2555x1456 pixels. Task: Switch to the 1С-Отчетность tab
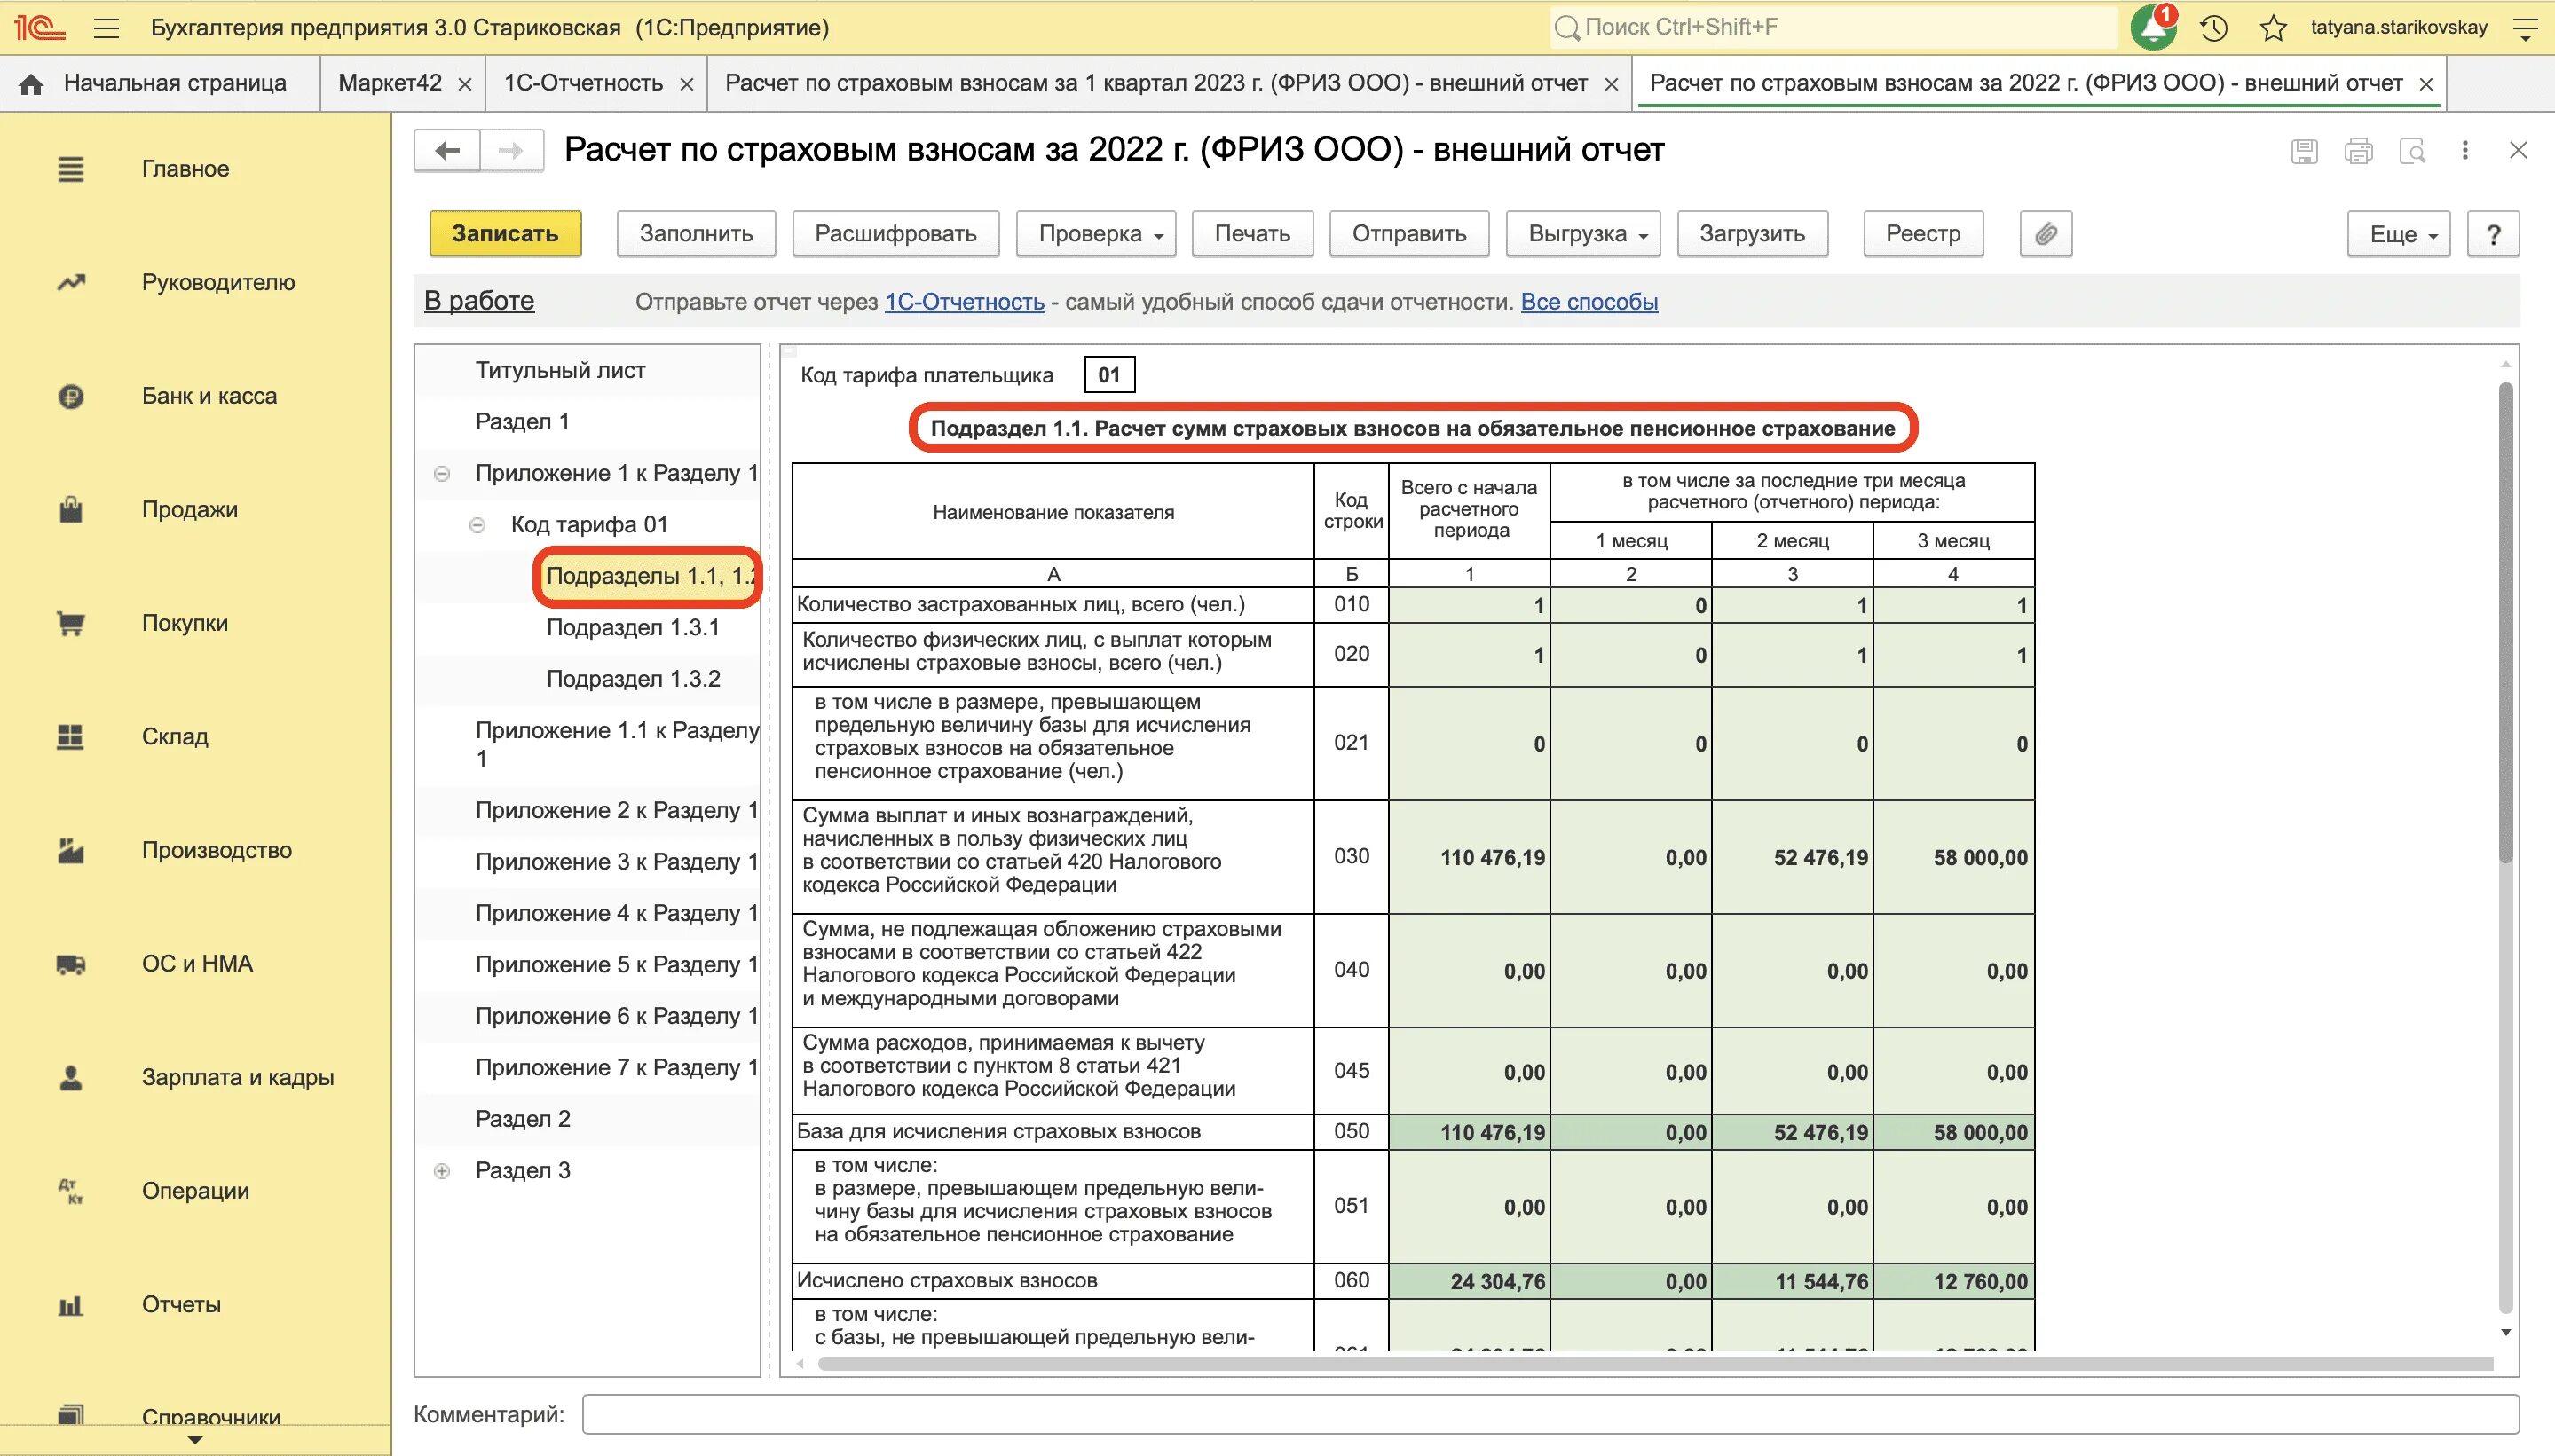pos(583,83)
